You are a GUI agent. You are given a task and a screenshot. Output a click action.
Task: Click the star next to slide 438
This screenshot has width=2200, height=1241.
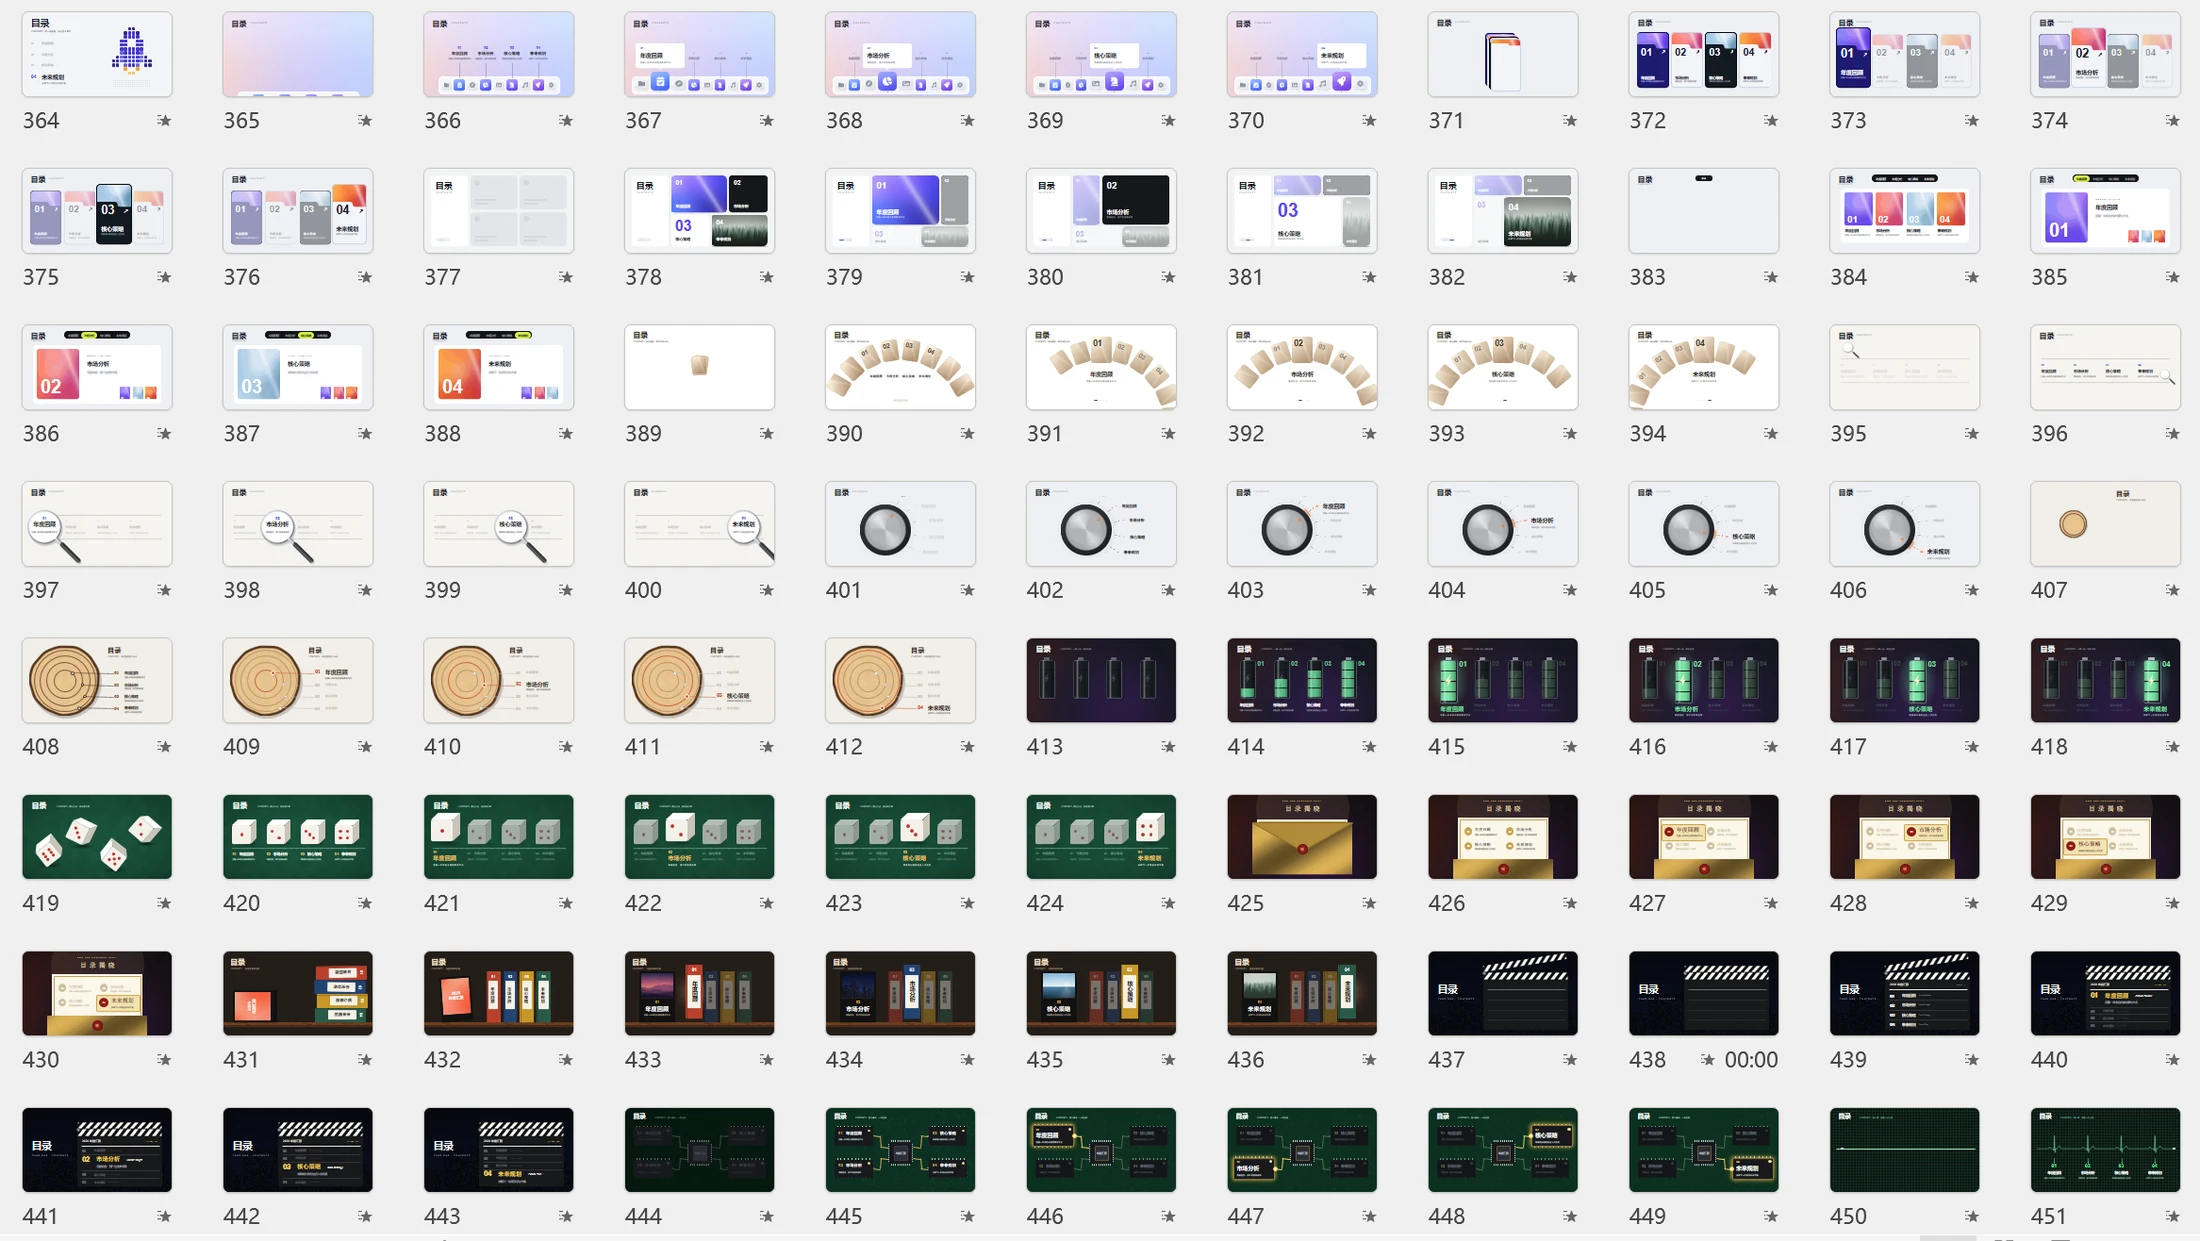click(1708, 1060)
